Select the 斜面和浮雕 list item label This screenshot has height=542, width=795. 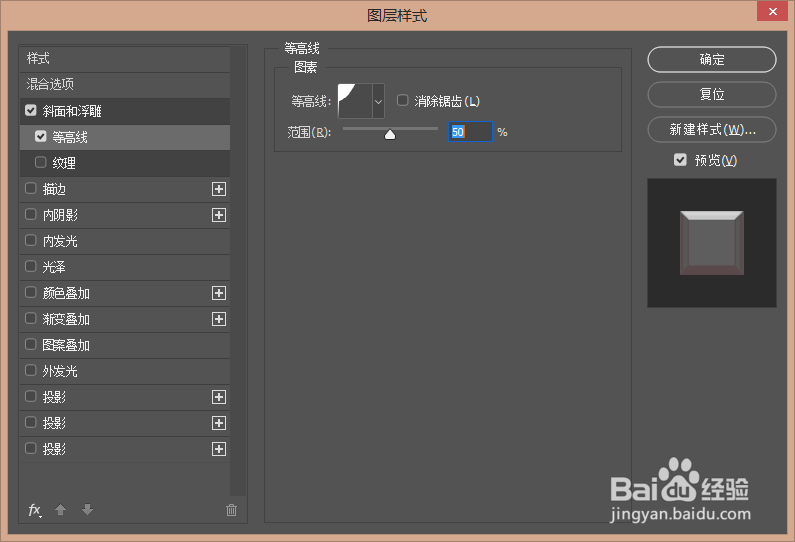click(x=72, y=111)
